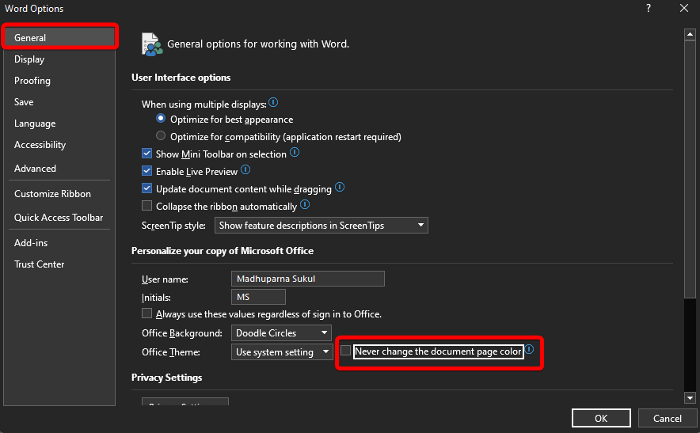Click info icon beside multiple displays label
This screenshot has height=433, width=700.
click(273, 103)
